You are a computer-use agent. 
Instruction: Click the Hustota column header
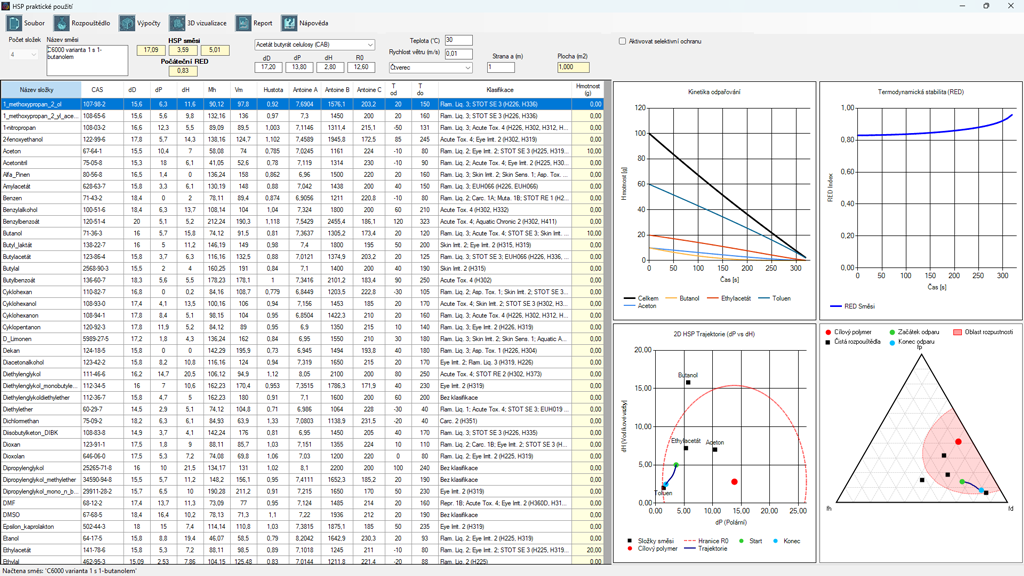(273, 90)
